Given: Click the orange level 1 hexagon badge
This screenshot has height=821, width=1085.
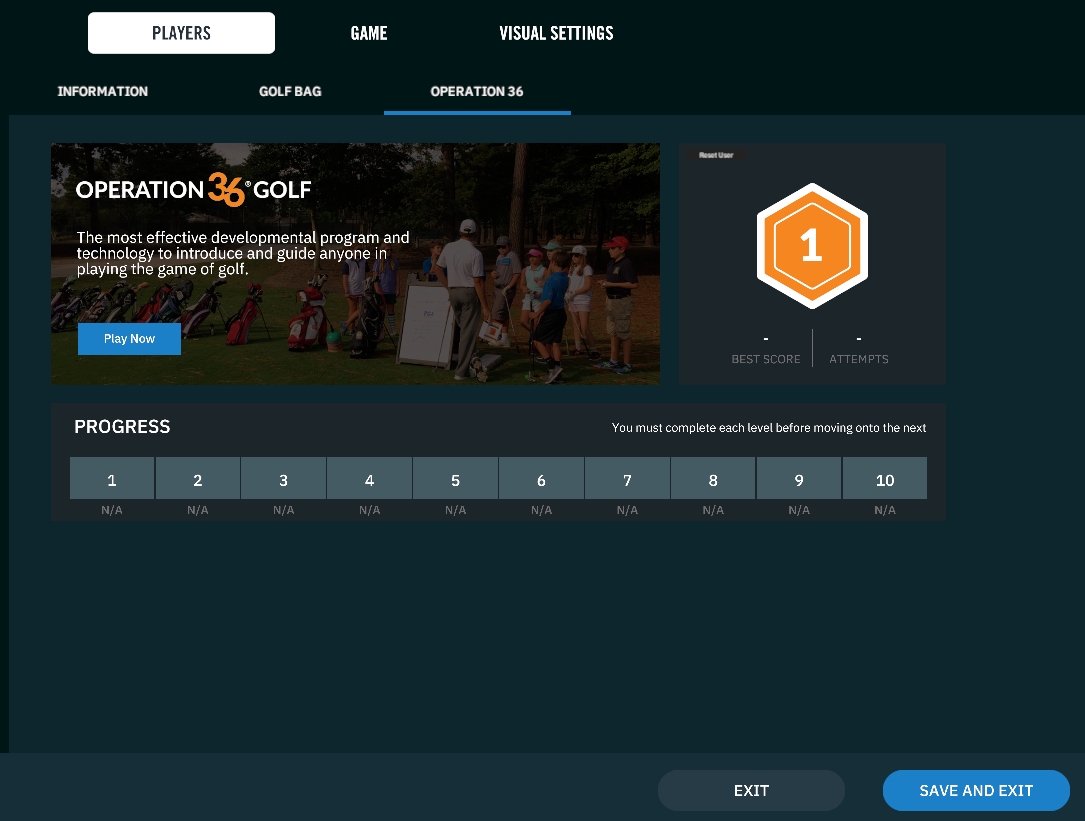Looking at the screenshot, I should [811, 247].
